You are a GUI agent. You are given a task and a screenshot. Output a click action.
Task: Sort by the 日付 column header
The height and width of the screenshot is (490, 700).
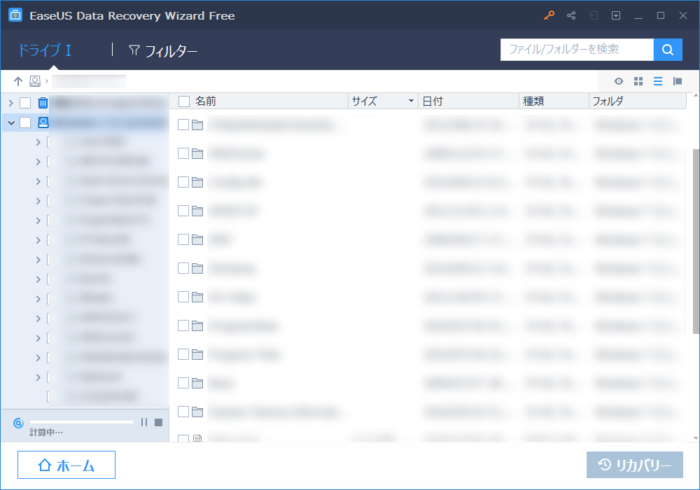coord(432,101)
